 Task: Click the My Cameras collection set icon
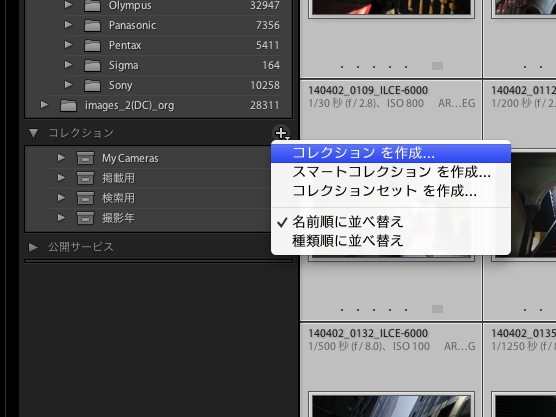tap(85, 158)
